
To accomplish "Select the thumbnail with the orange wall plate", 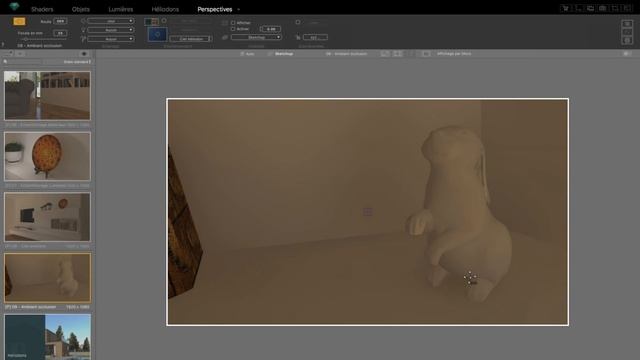I will click(47, 156).
